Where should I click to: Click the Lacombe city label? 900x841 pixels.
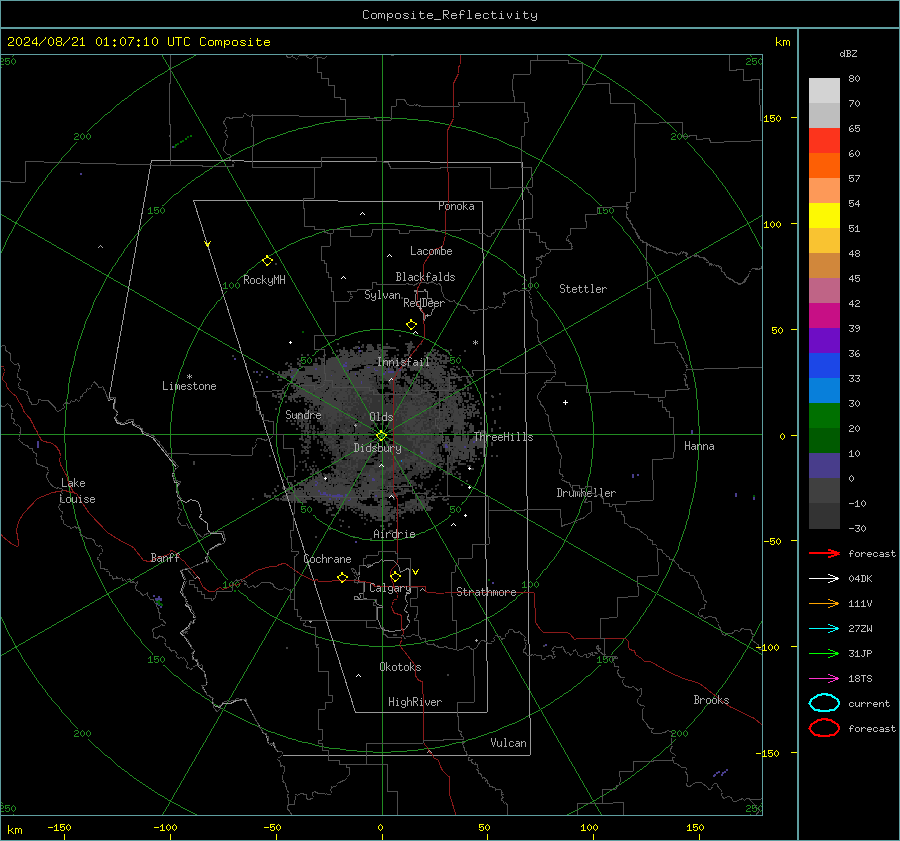click(x=431, y=251)
